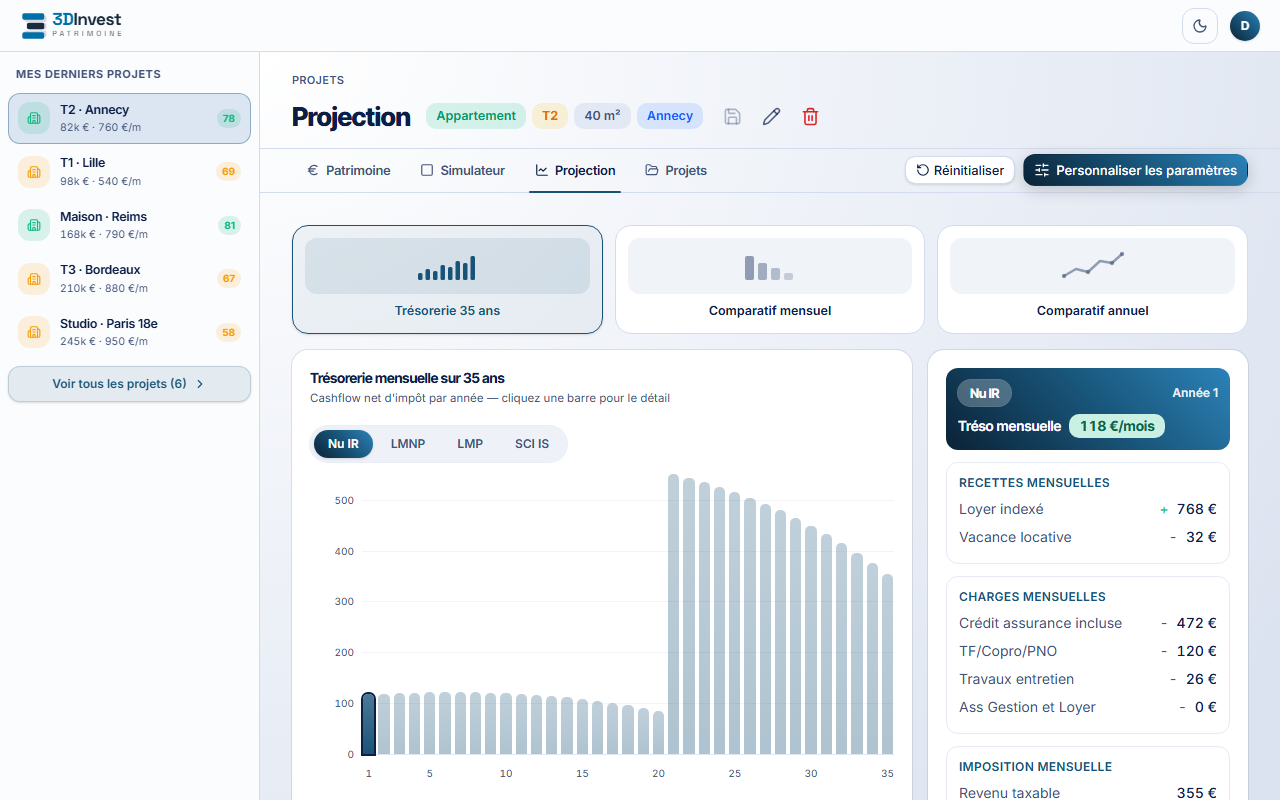
Task: Open Personnaliser les paramètres
Action: [x=1135, y=170]
